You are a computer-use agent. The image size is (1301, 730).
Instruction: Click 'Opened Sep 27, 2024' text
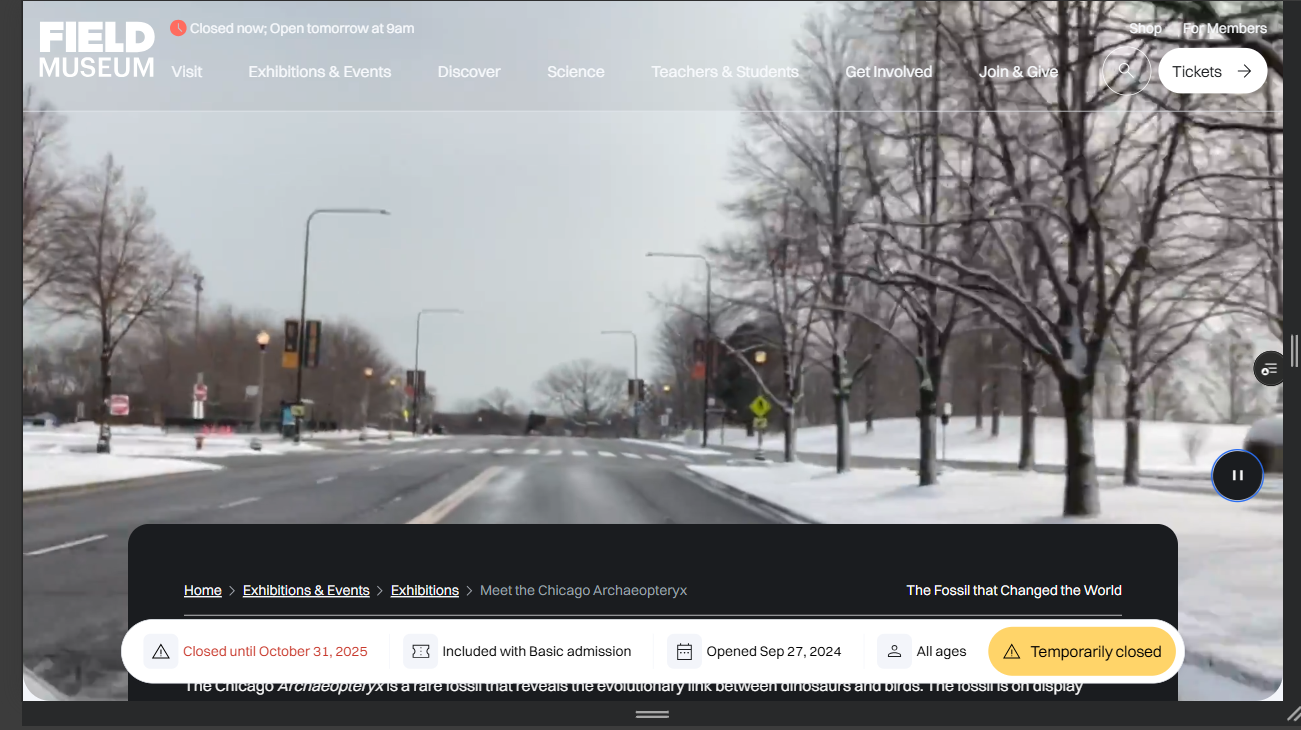pos(774,652)
